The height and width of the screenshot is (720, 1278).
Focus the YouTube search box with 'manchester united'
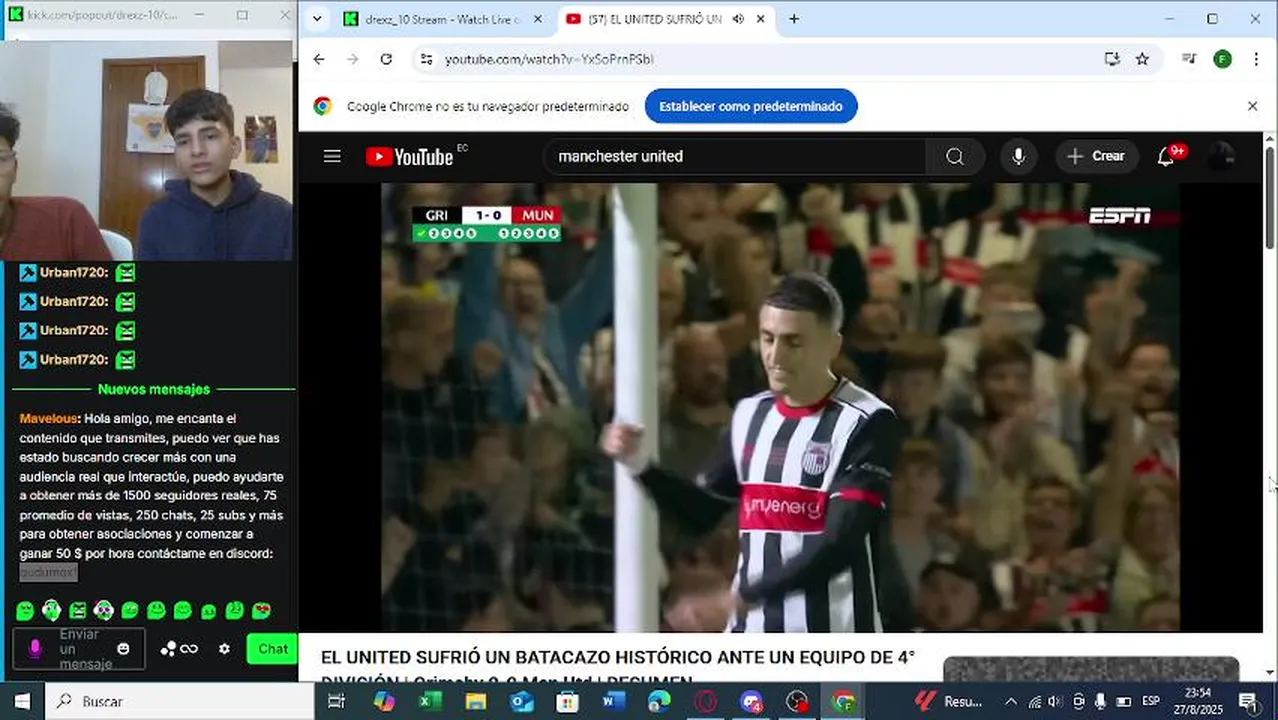click(734, 156)
